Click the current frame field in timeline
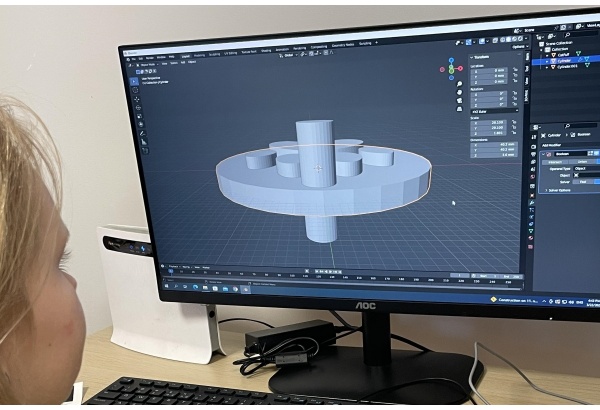This screenshot has height=410, width=600. (x=460, y=275)
